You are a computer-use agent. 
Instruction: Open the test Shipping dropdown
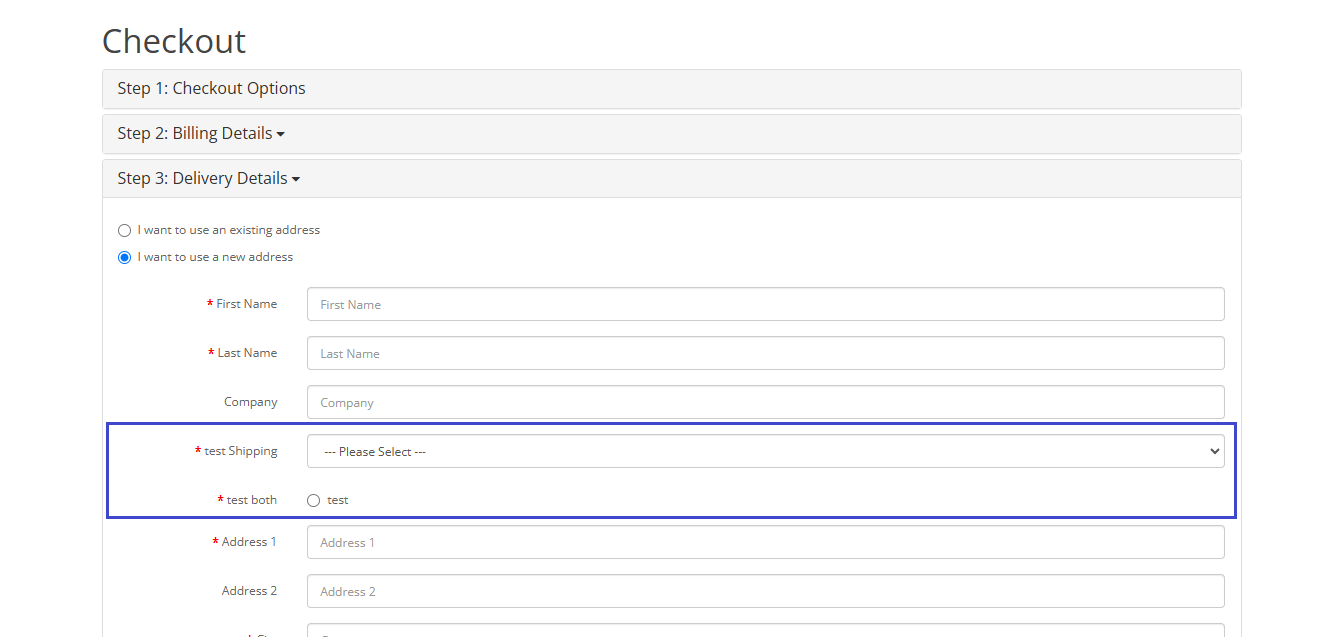(765, 452)
